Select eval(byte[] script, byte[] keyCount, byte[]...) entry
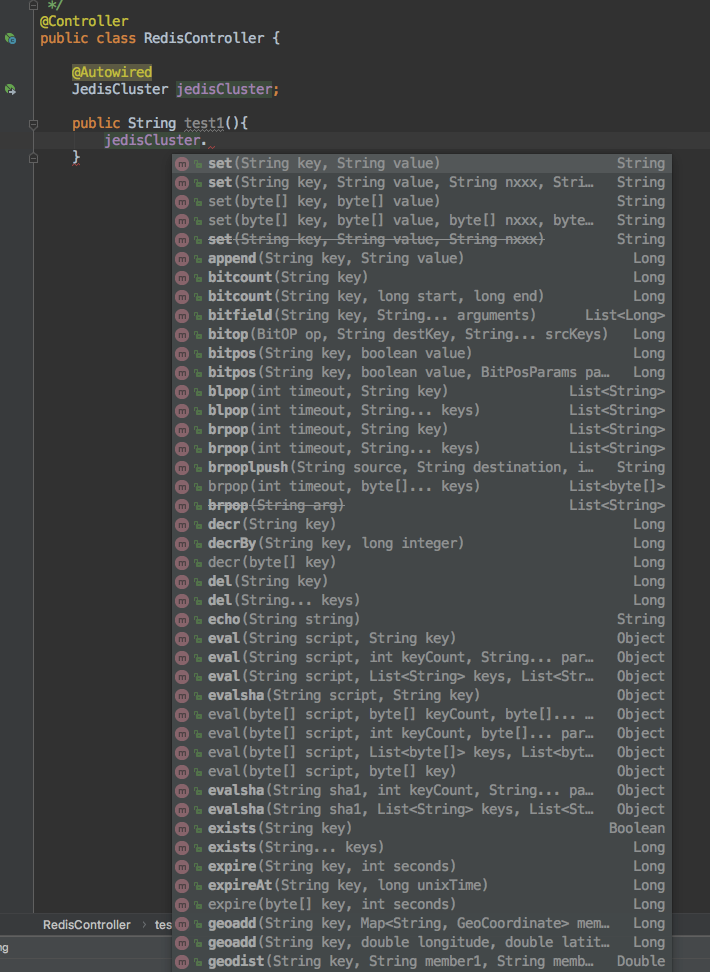The height and width of the screenshot is (972, 710). 422,715
